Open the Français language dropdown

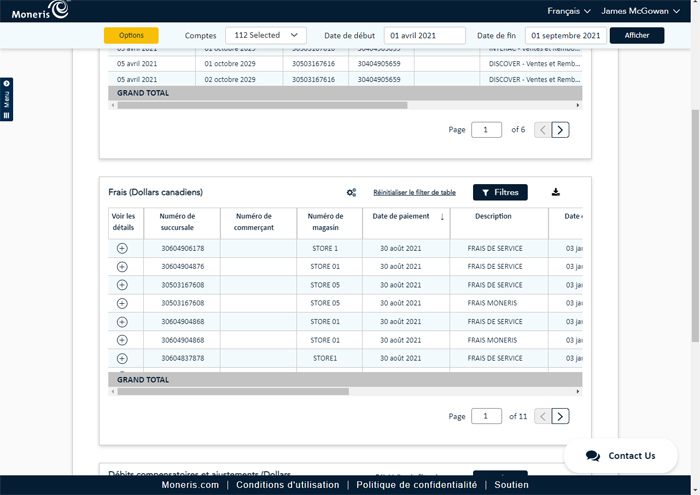569,11
